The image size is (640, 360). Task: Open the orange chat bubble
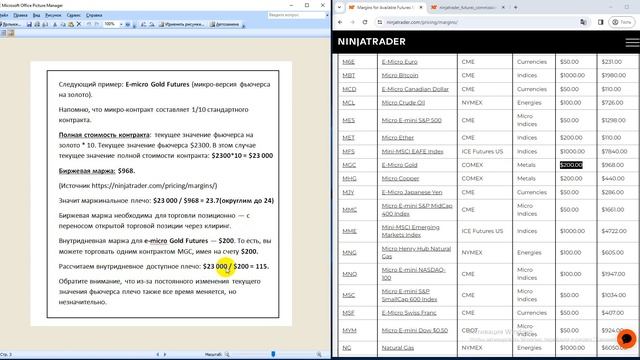(627, 338)
